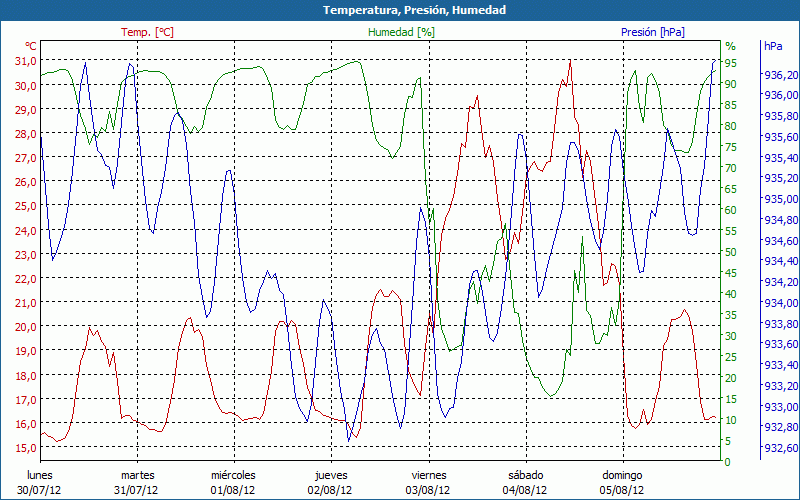
Task: Click the 932,60 pressure axis tick
Action: coord(780,448)
